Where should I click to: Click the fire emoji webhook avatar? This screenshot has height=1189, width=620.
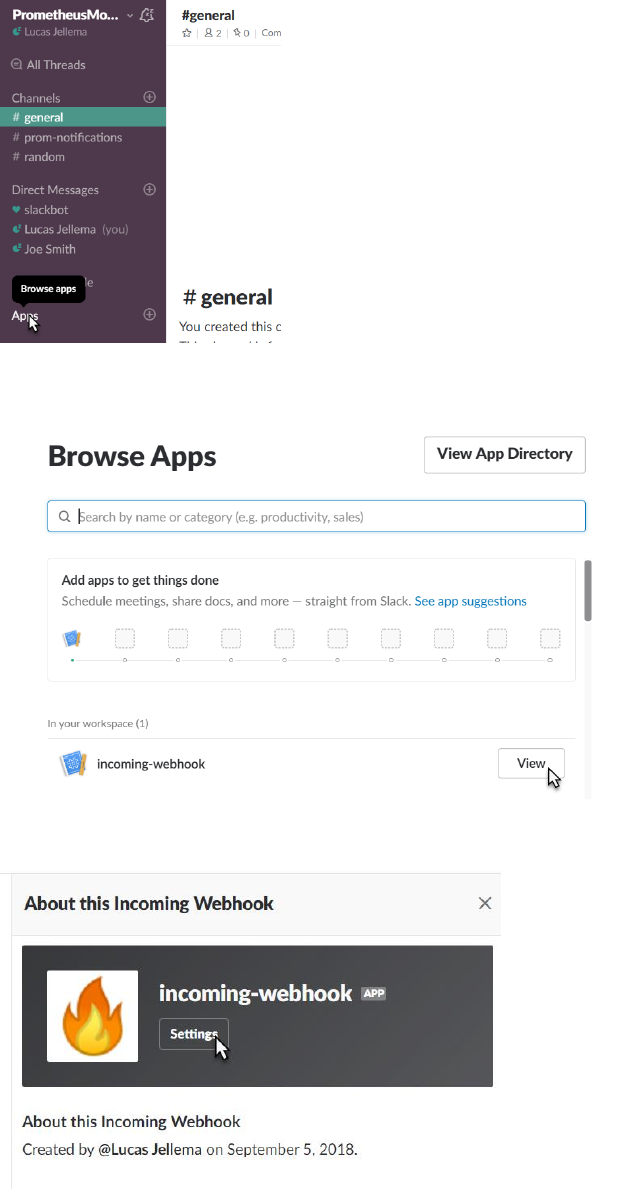(92, 1016)
